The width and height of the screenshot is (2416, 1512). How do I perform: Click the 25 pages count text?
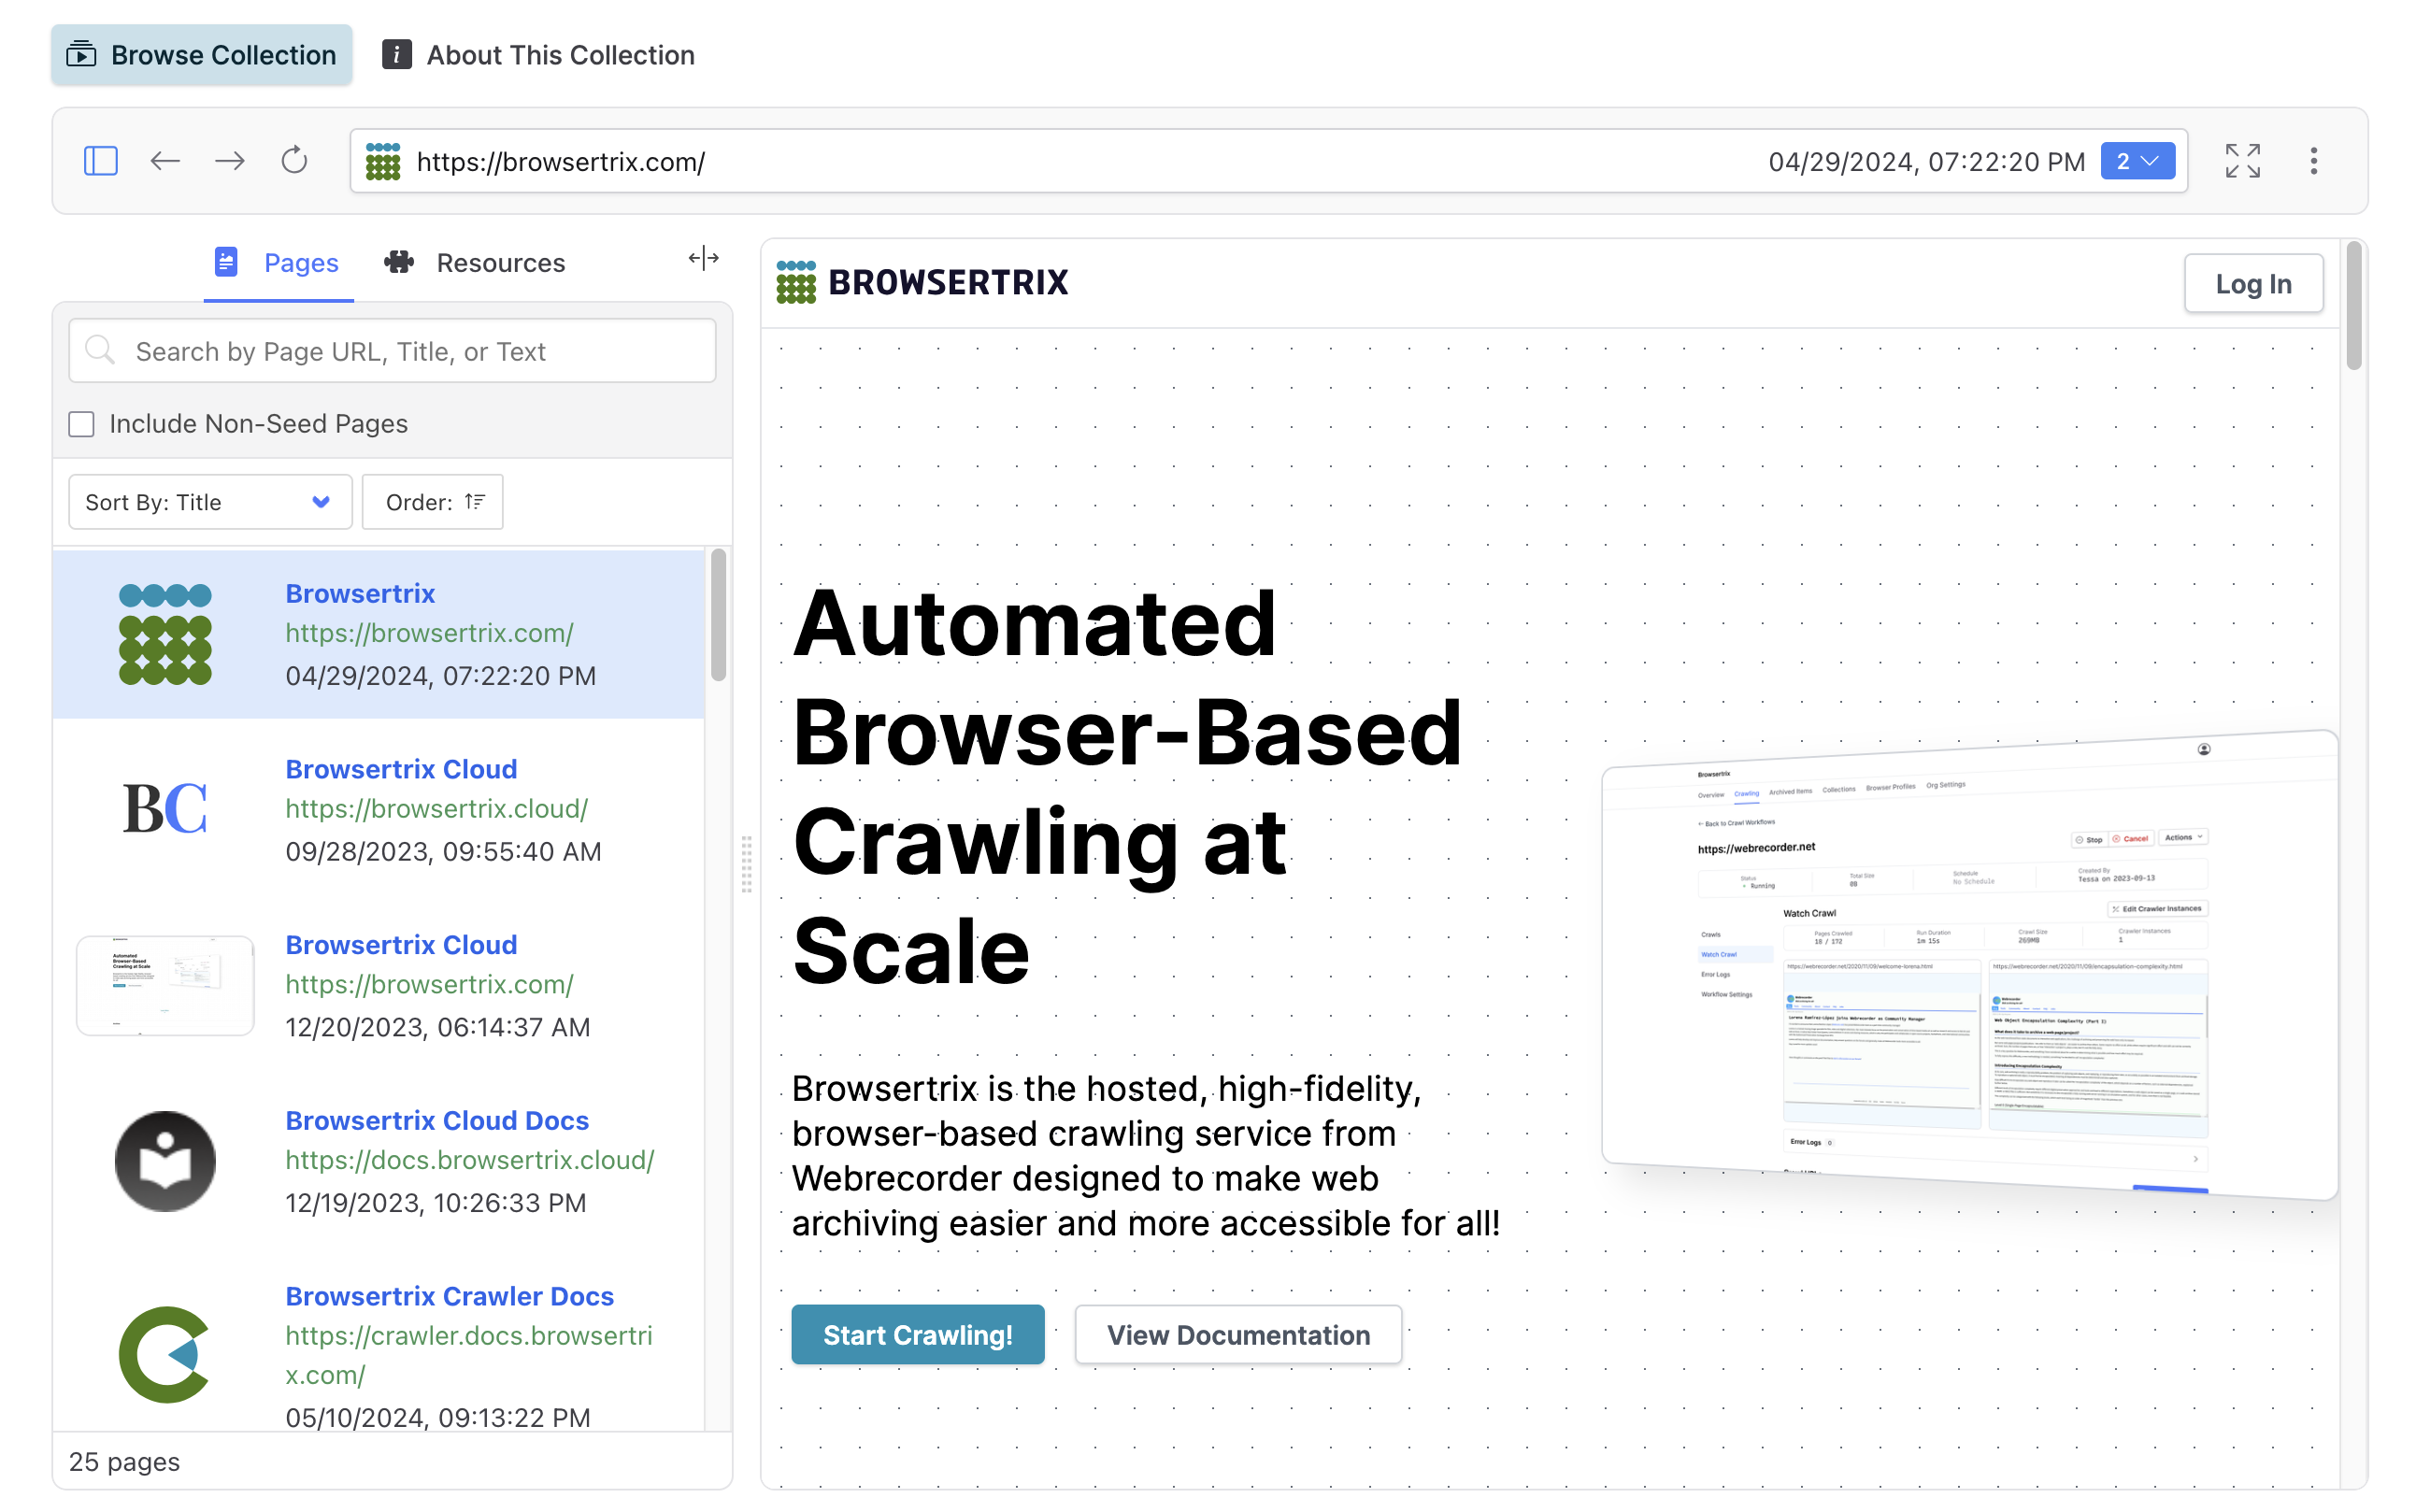[x=124, y=1461]
